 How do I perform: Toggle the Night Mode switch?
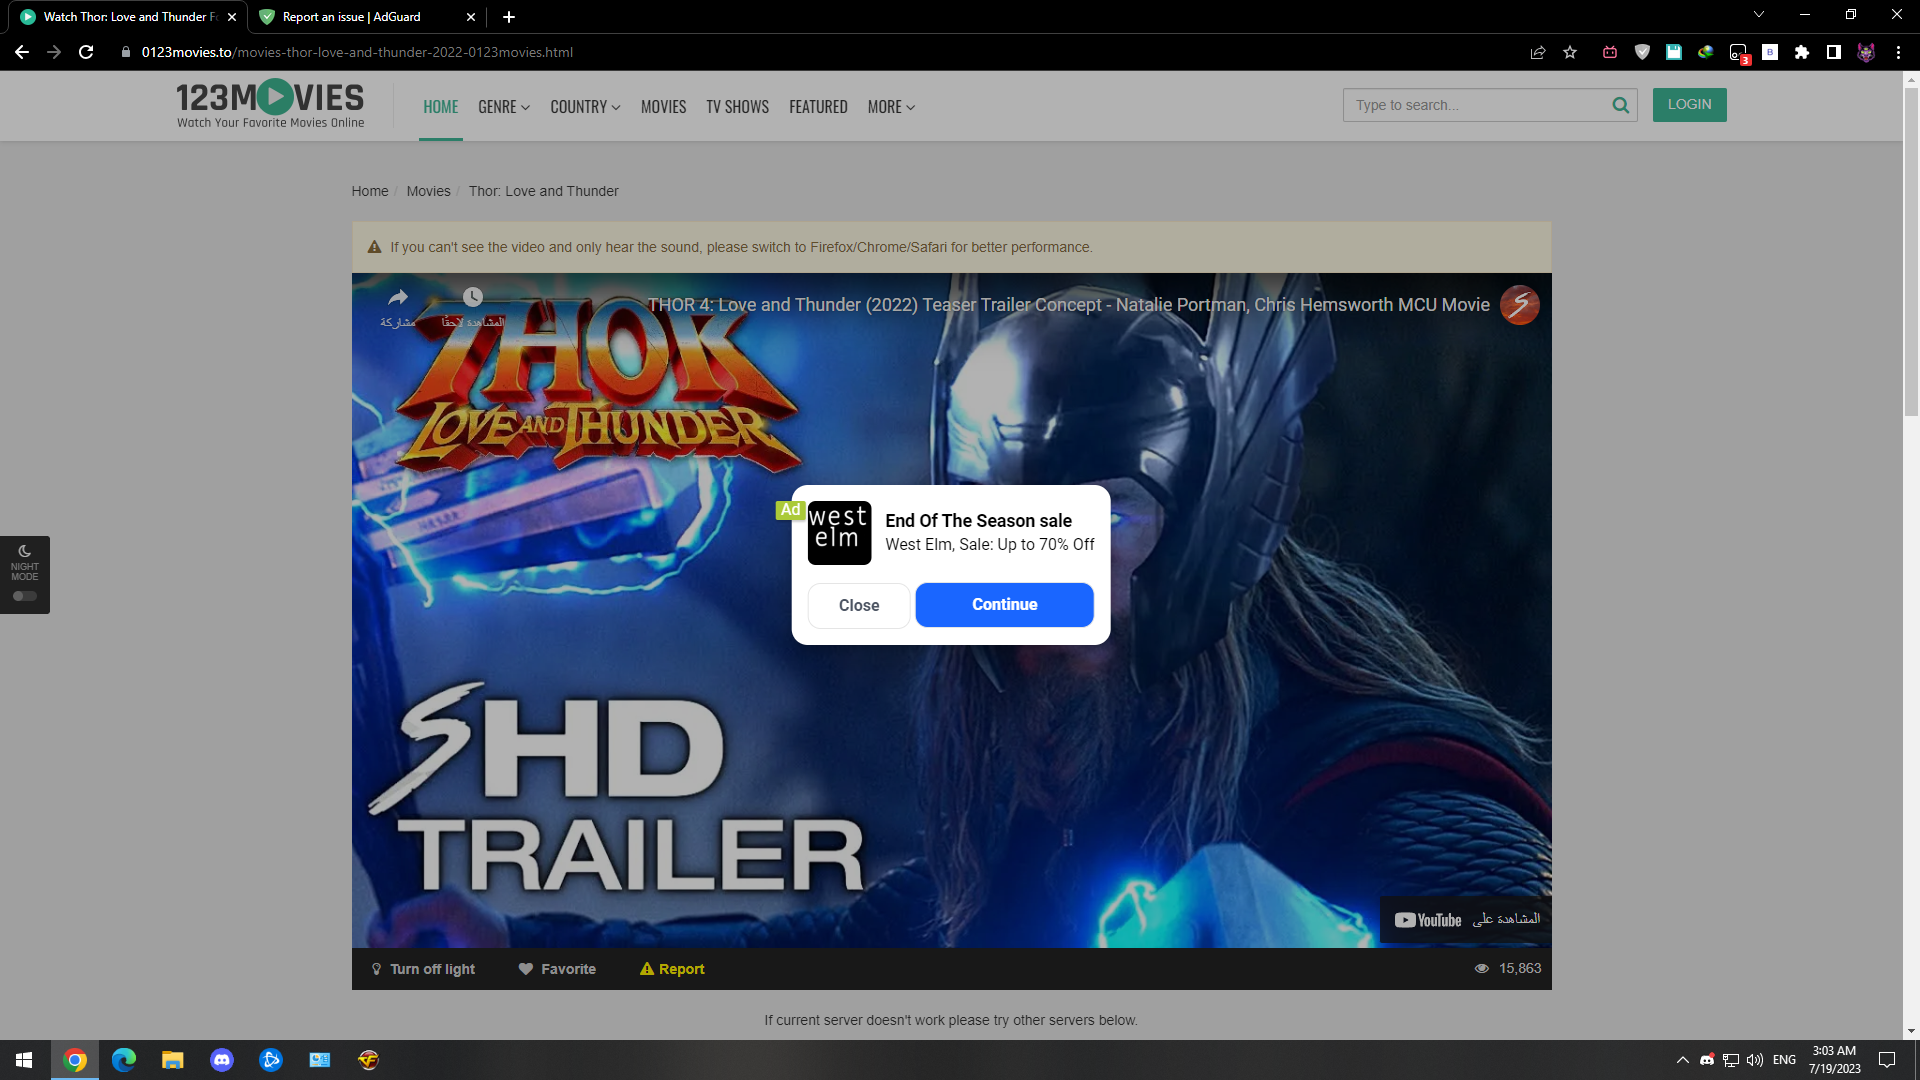[23, 596]
